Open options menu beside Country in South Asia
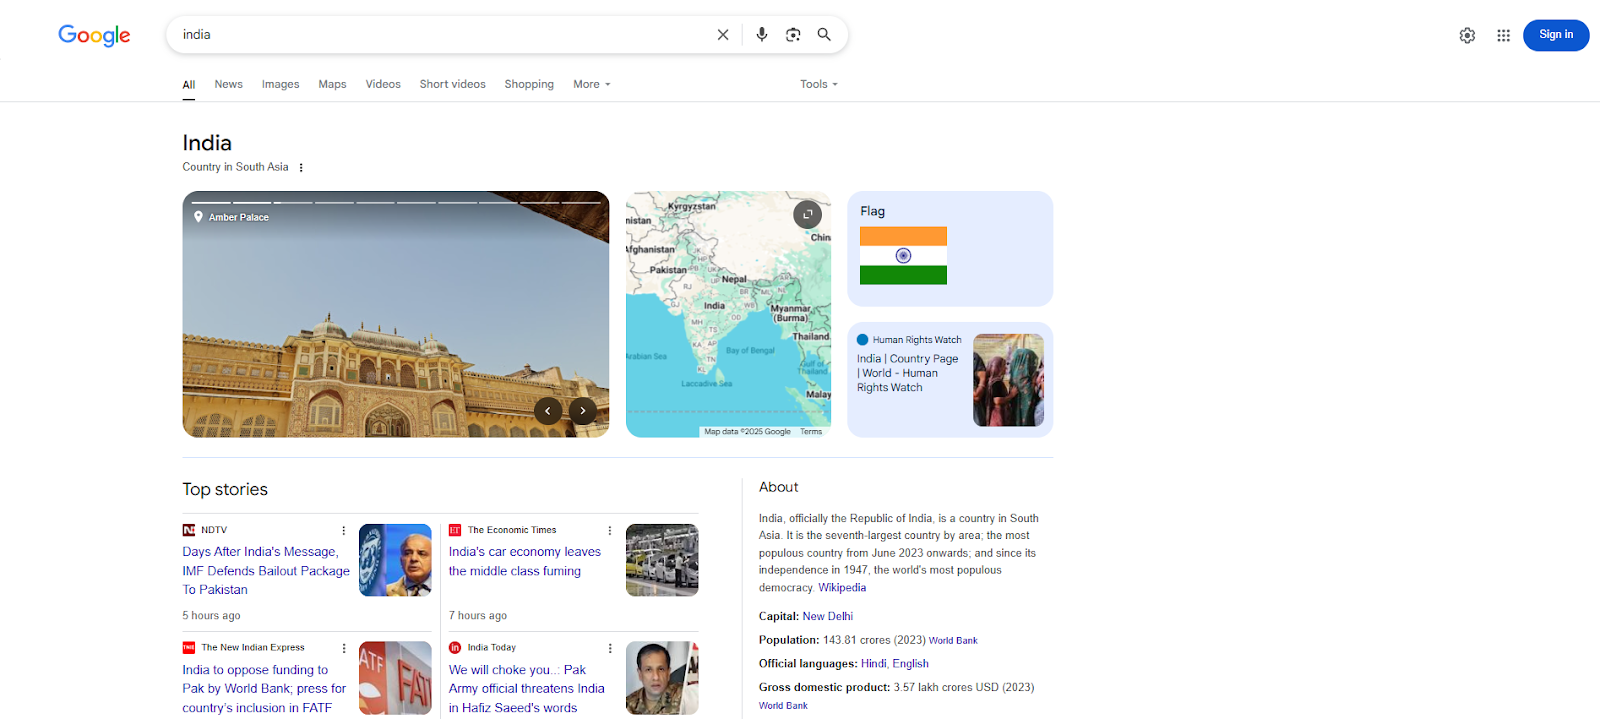This screenshot has height=719, width=1600. (301, 168)
